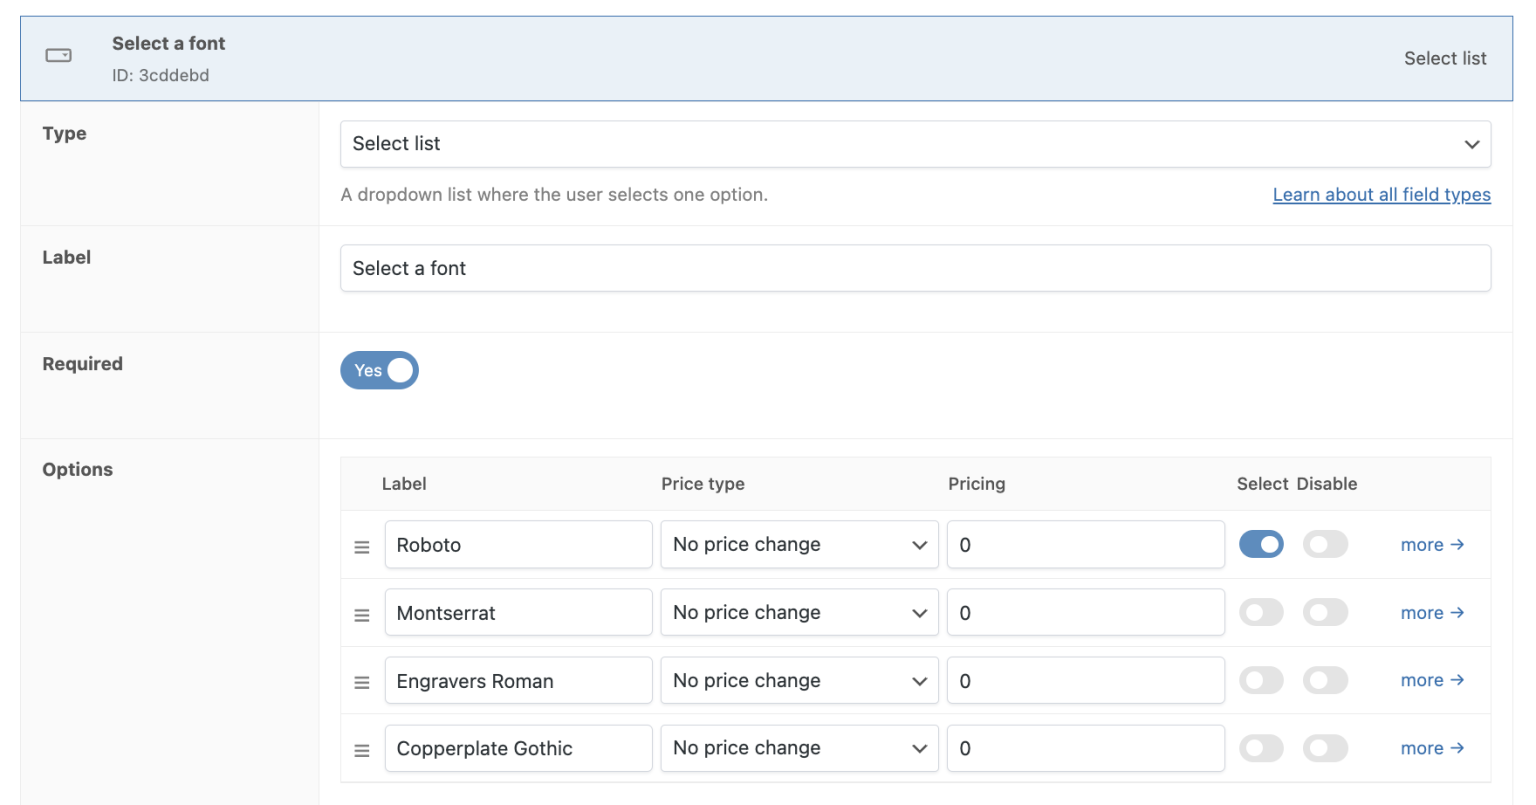Toggle Select switch for Roboto off
This screenshot has height=805, width=1536.
[1261, 545]
